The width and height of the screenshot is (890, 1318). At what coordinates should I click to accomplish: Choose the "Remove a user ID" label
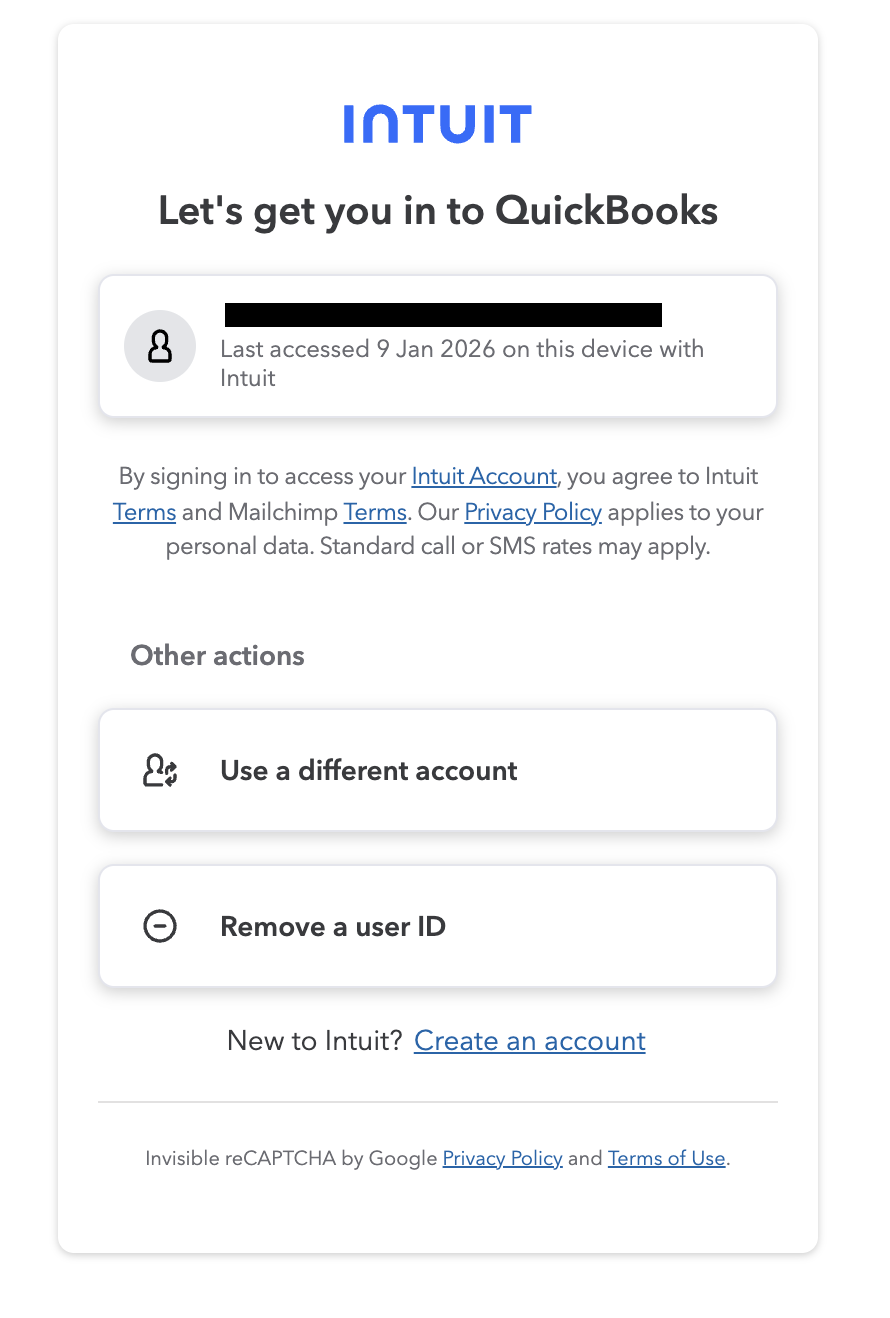tap(333, 926)
